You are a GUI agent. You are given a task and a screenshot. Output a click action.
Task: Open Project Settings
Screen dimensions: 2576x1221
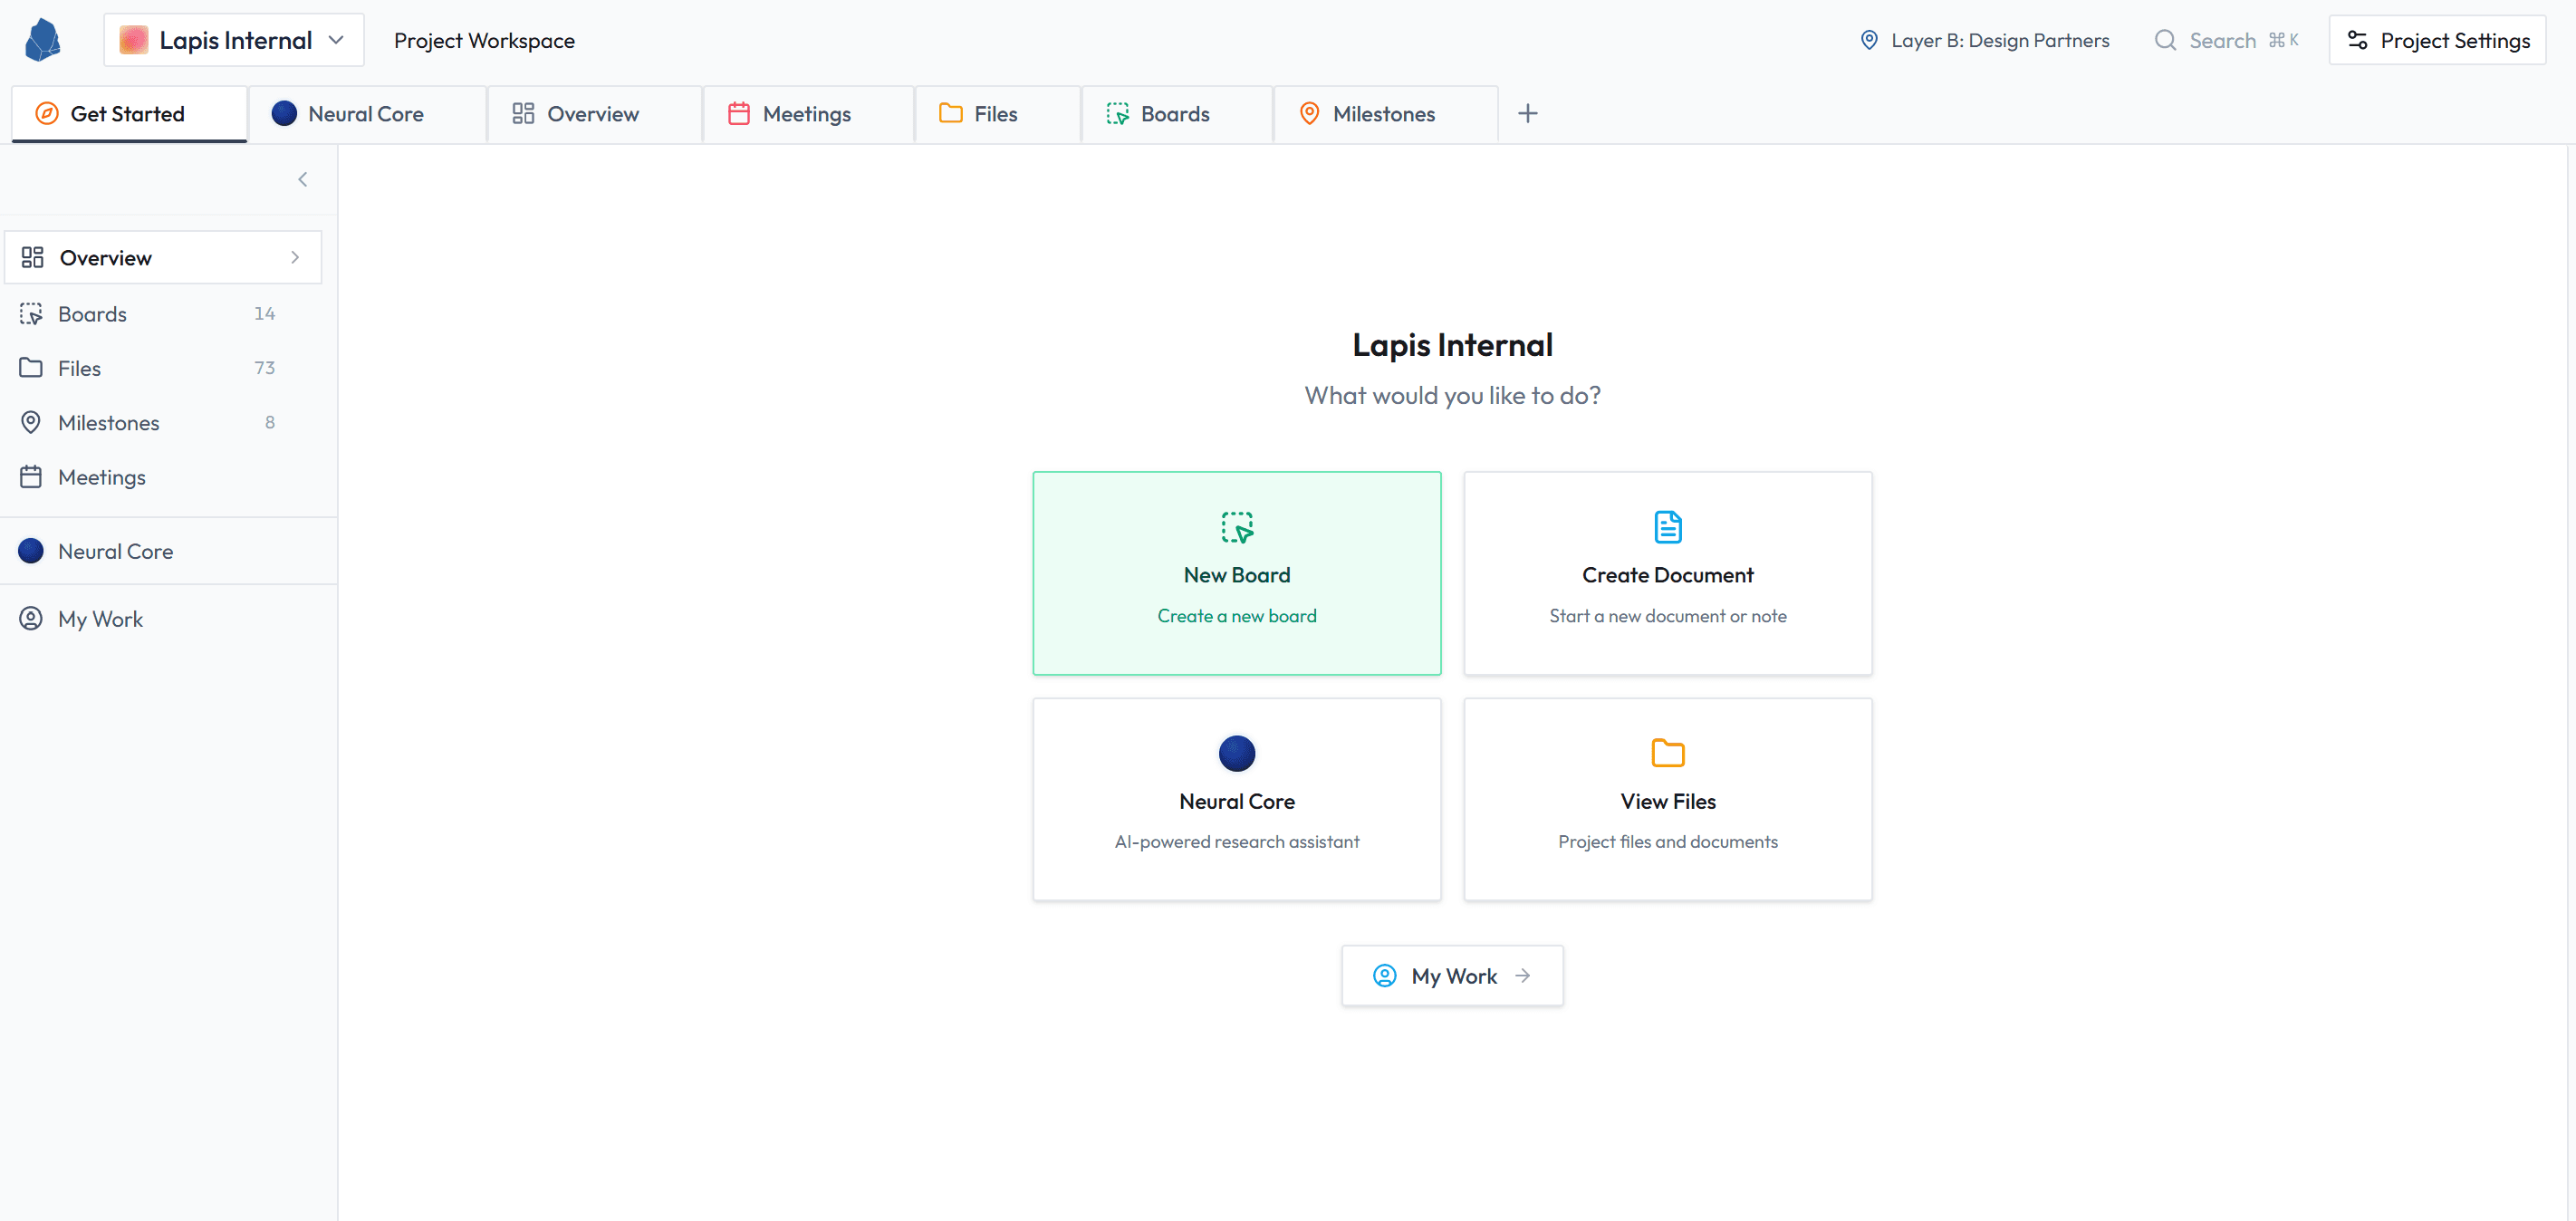pyautogui.click(x=2437, y=39)
